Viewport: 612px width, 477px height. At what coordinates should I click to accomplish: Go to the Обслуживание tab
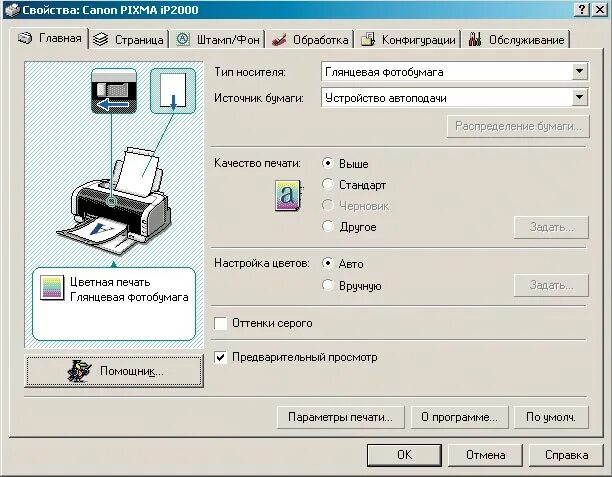click(516, 39)
